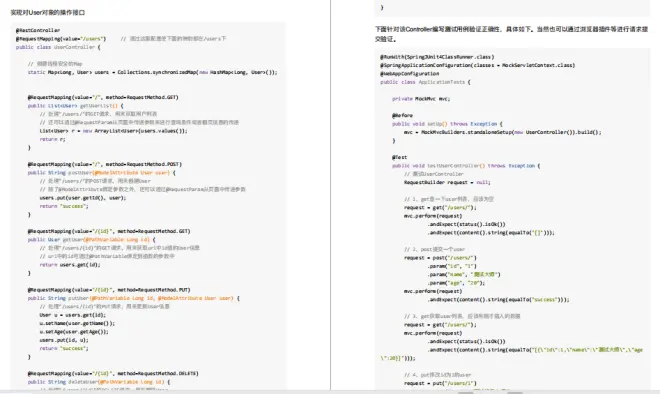This screenshot has height=394, width=660.
Task: Click the heading text above UserController code
Action: [x=48, y=13]
